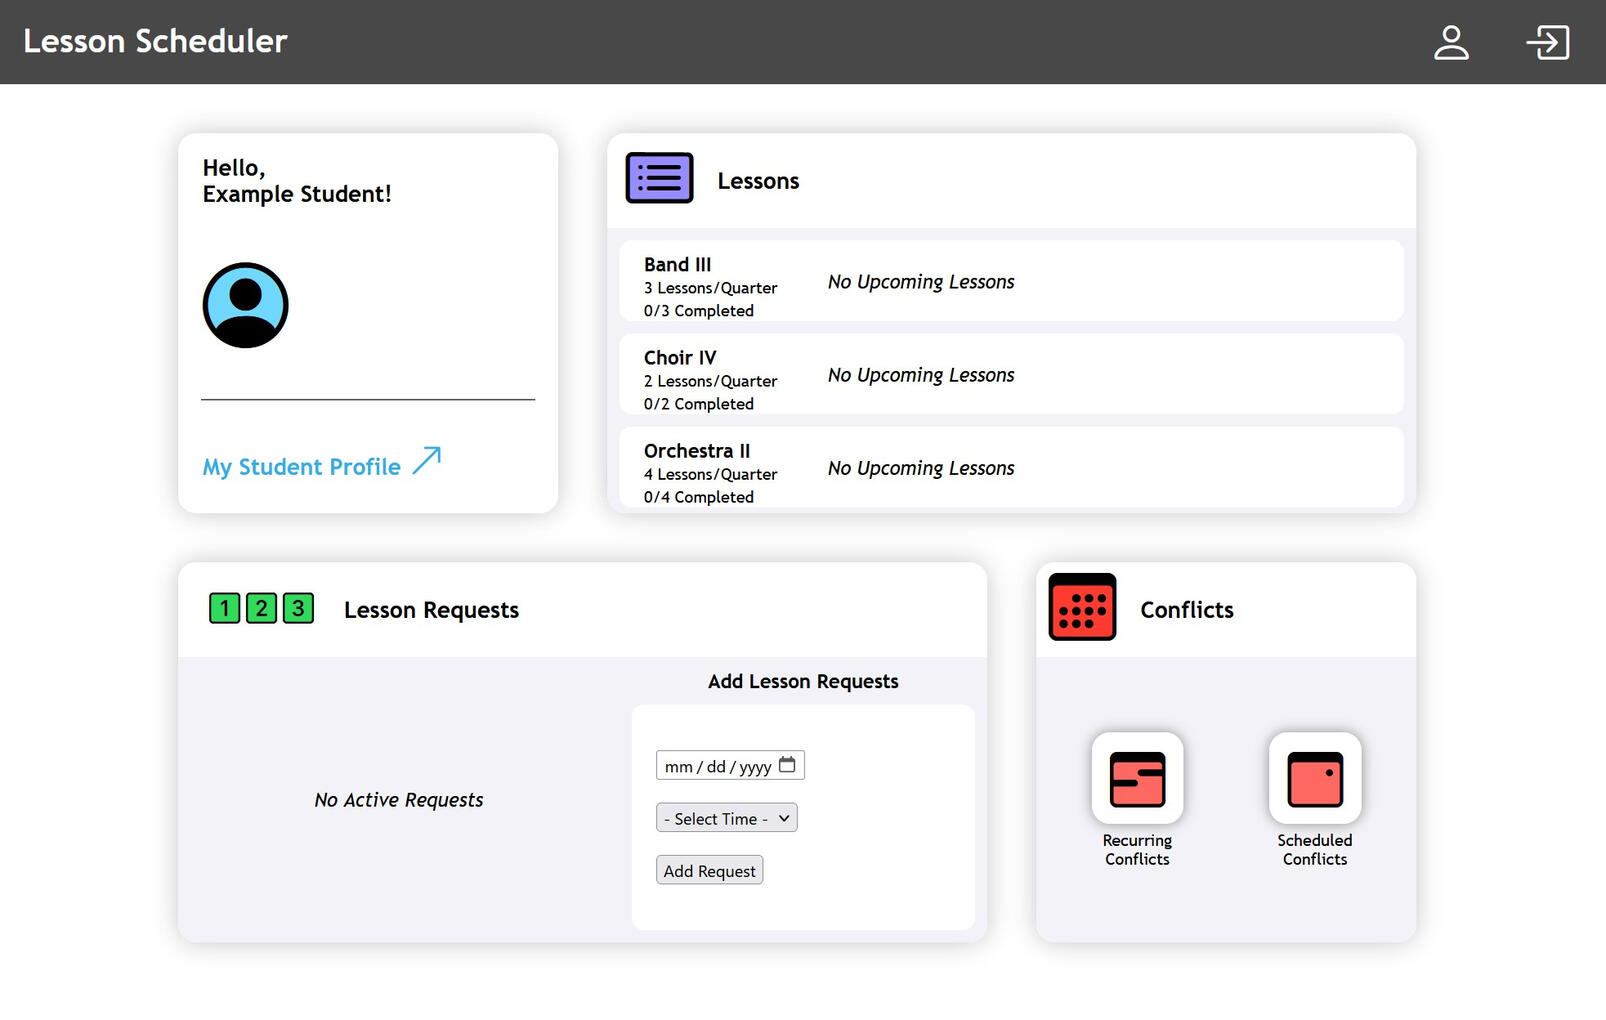Click the user account icon in header
Viewport: 1606px width, 1020px height.
[1451, 42]
